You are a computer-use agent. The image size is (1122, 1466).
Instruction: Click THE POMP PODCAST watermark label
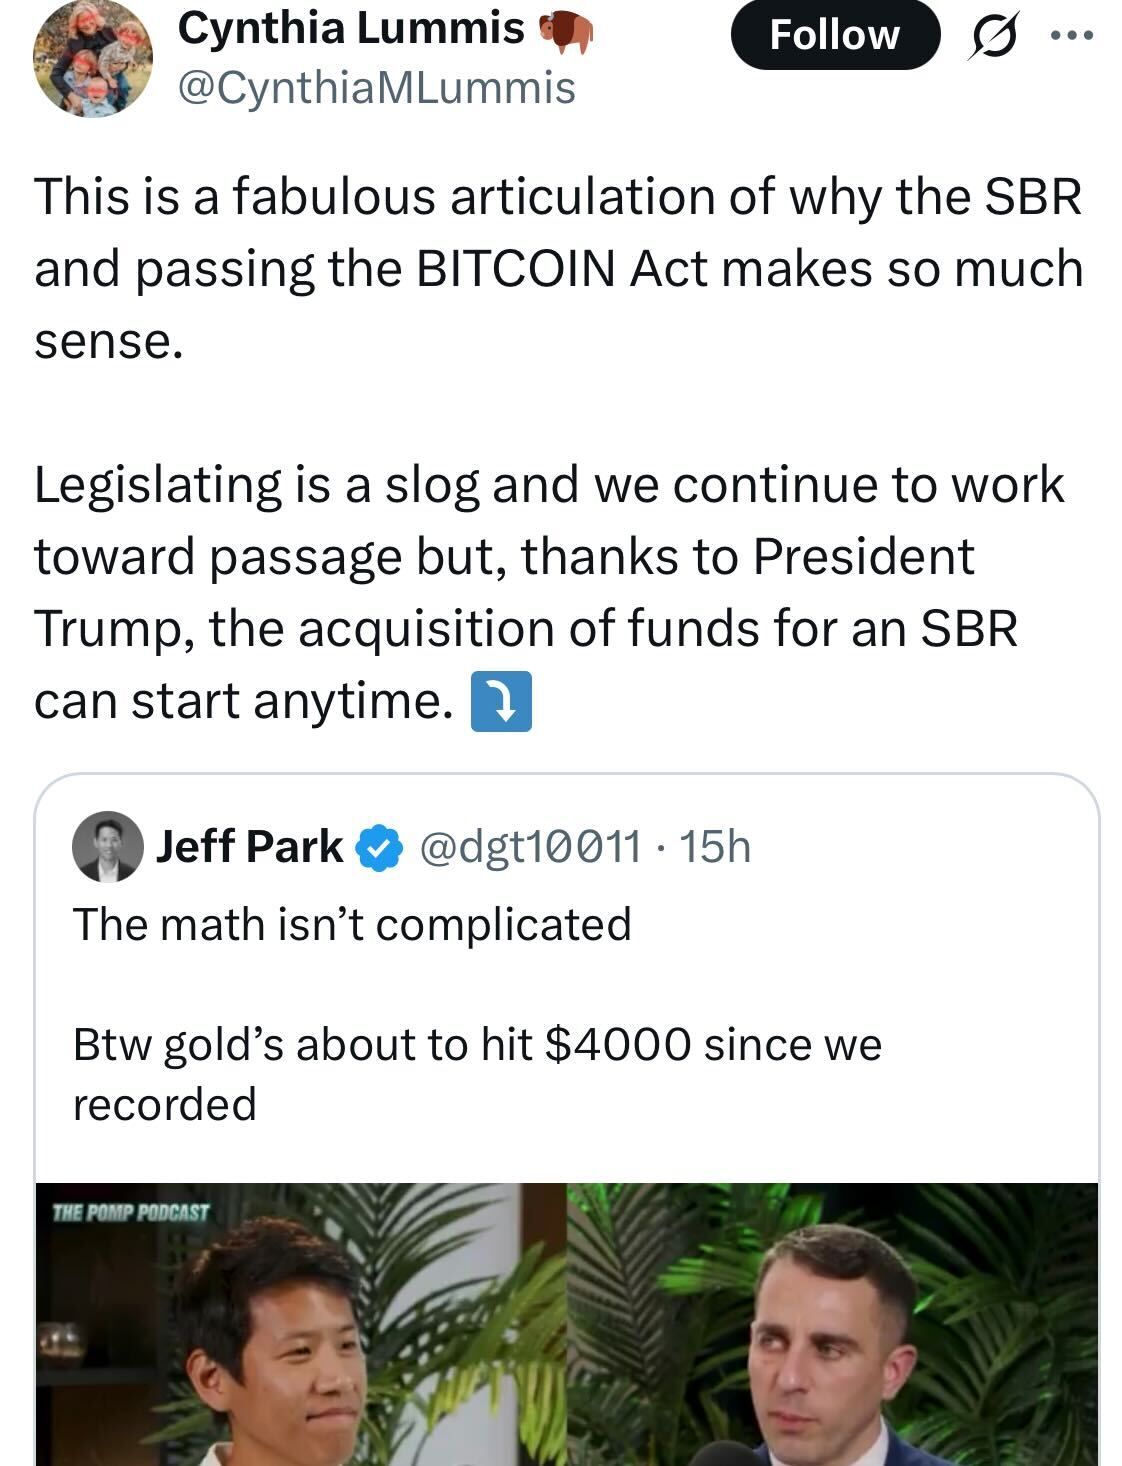tap(130, 1213)
